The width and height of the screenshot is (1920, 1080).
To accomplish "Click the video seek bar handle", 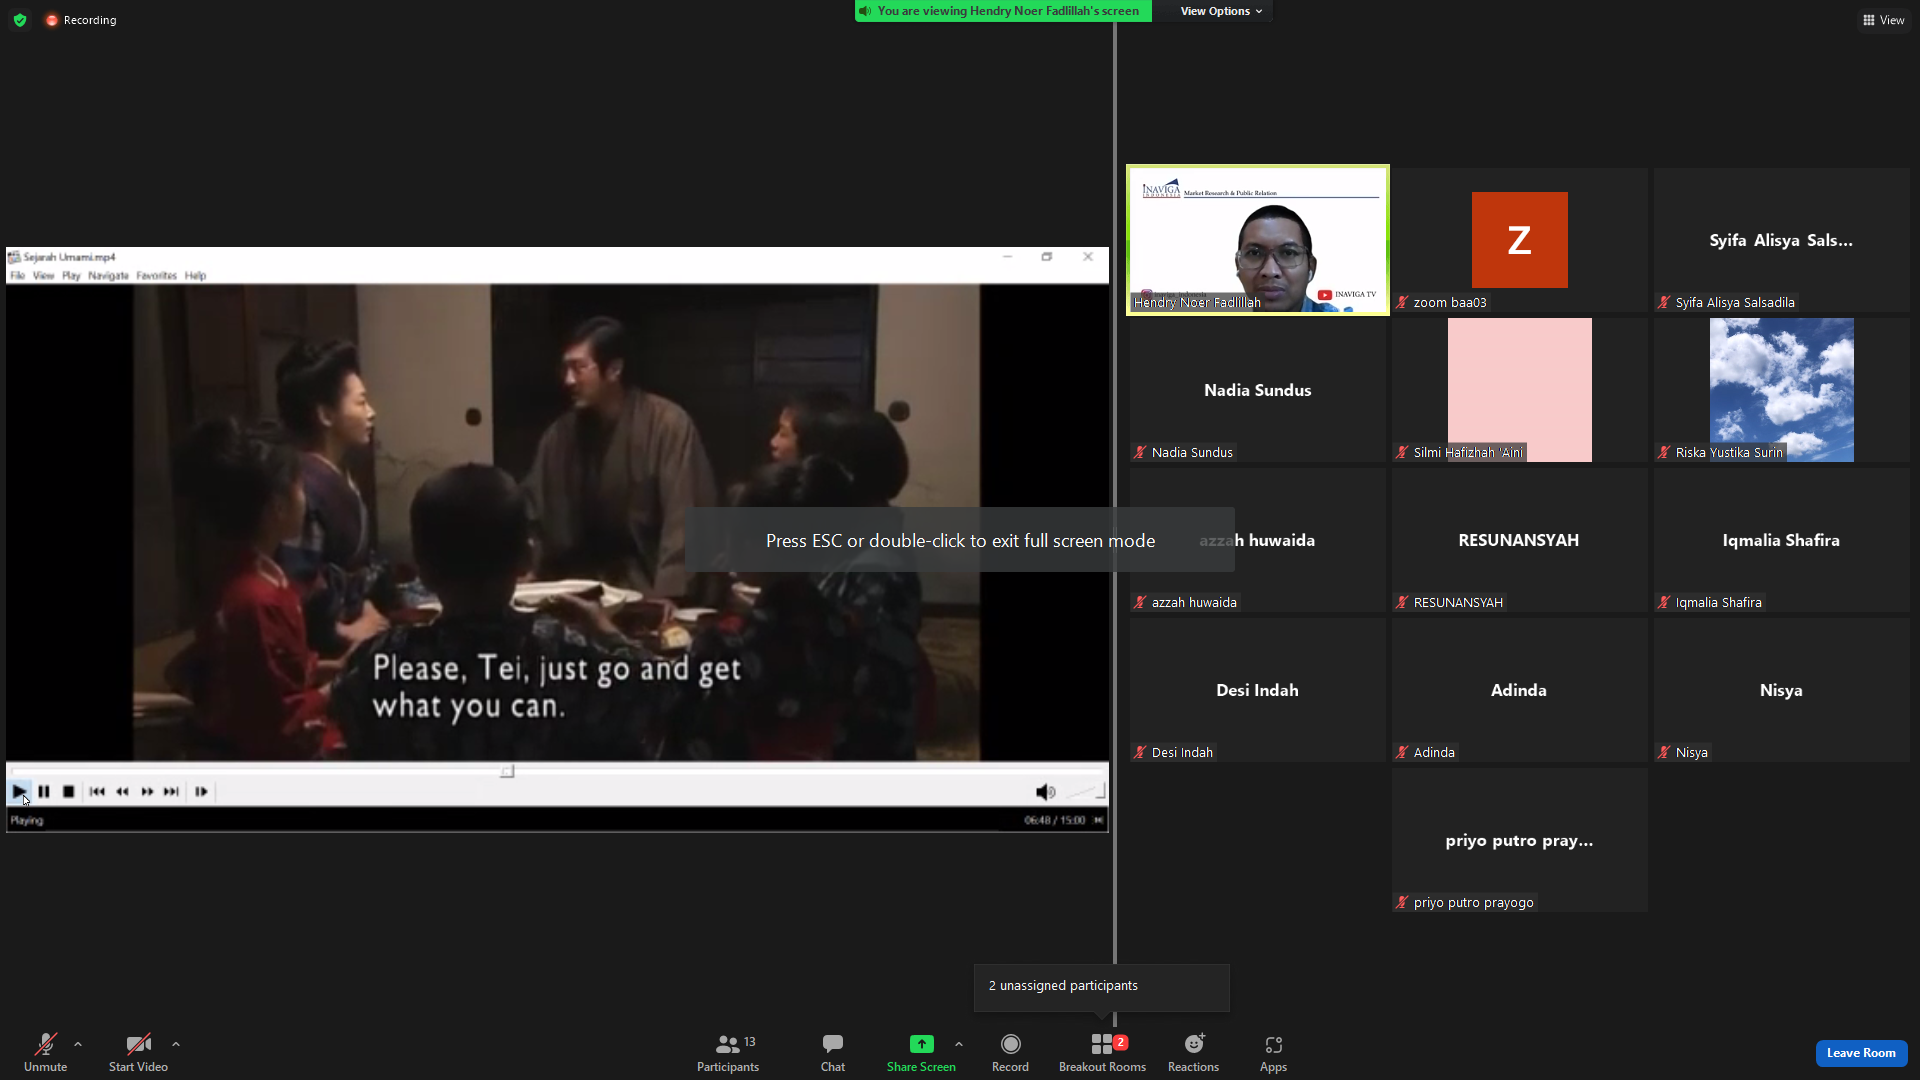I will tap(507, 771).
